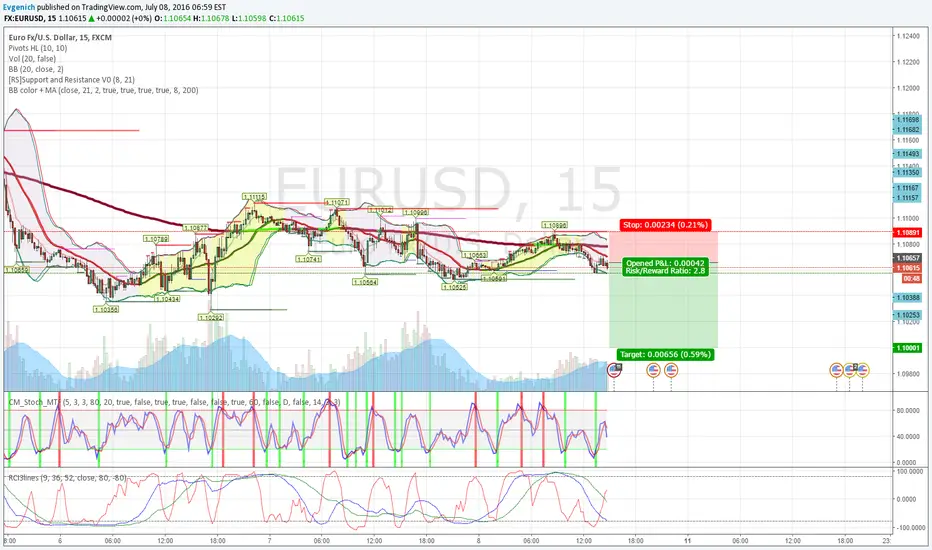Click the 1.10564 pivot low label
This screenshot has width=932, height=550.
[x=365, y=282]
